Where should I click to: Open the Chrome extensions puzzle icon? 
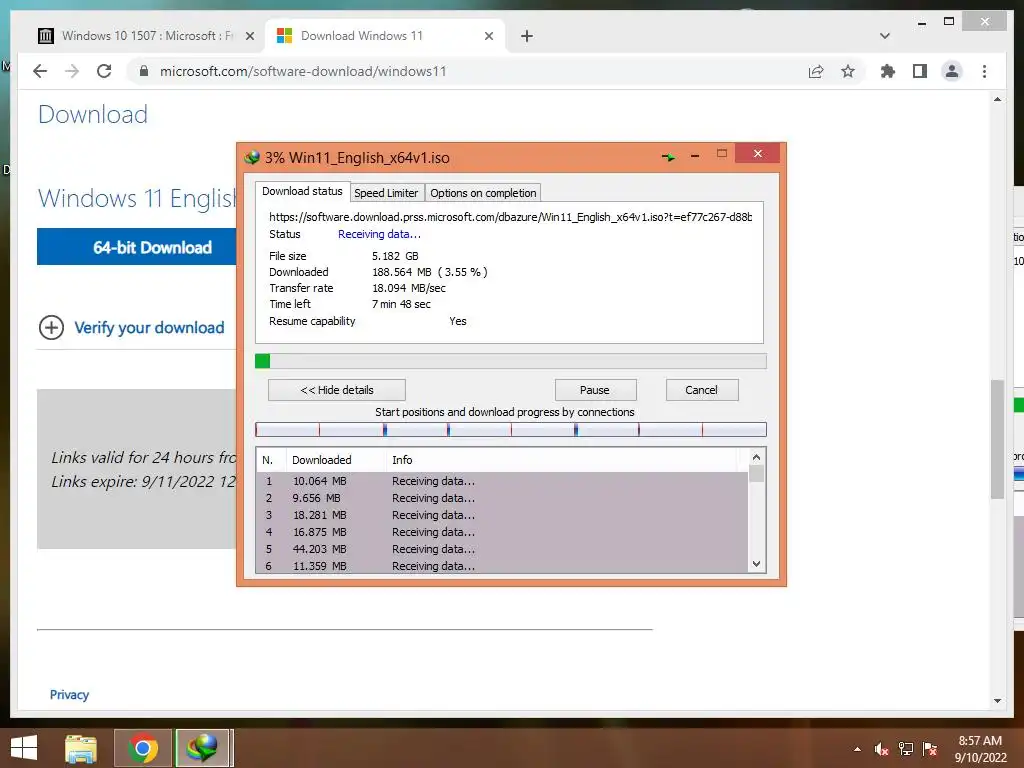(888, 71)
